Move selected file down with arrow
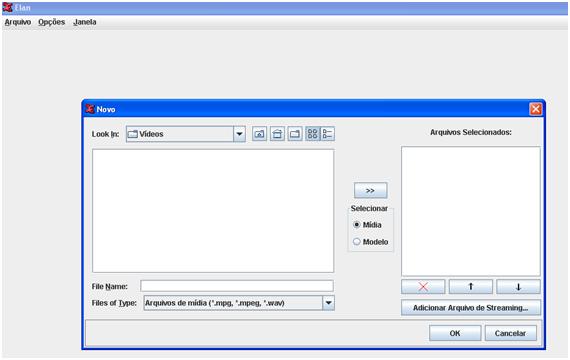570x360 pixels. pyautogui.click(x=518, y=287)
